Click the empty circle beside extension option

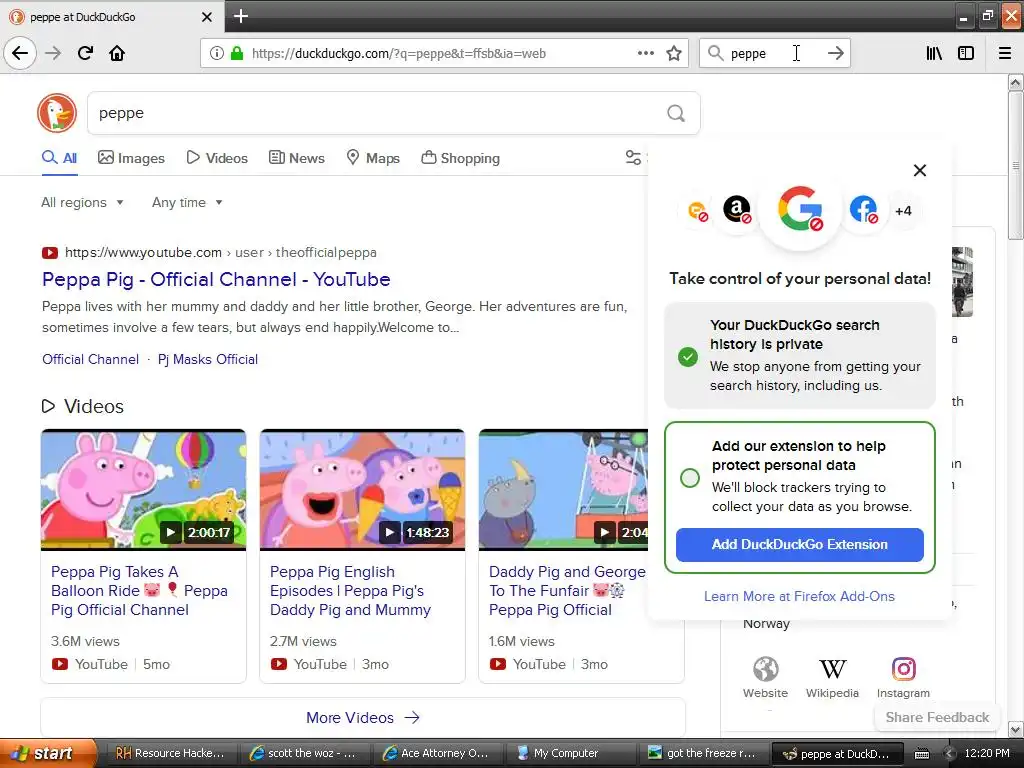coord(690,478)
